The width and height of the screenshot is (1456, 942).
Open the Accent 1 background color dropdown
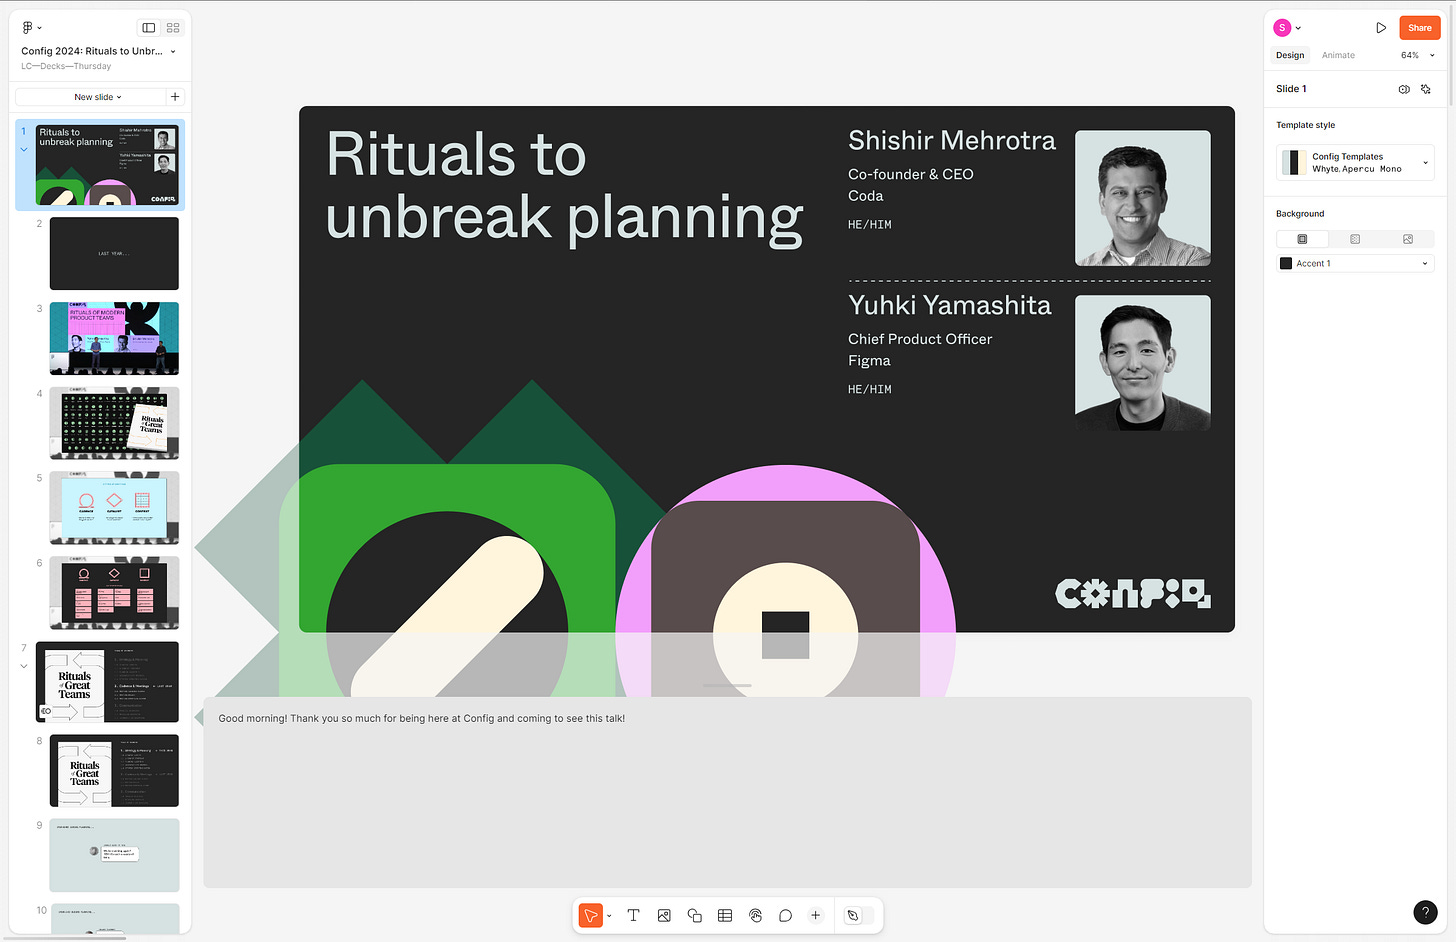[x=1356, y=263]
